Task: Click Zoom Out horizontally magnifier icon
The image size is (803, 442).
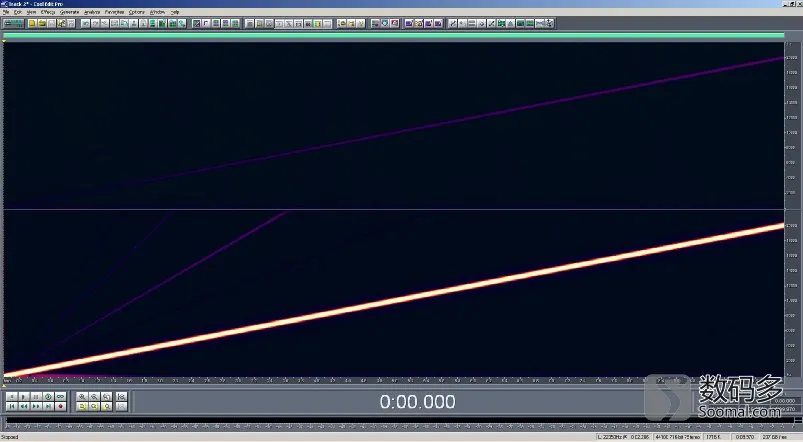Action: click(94, 396)
